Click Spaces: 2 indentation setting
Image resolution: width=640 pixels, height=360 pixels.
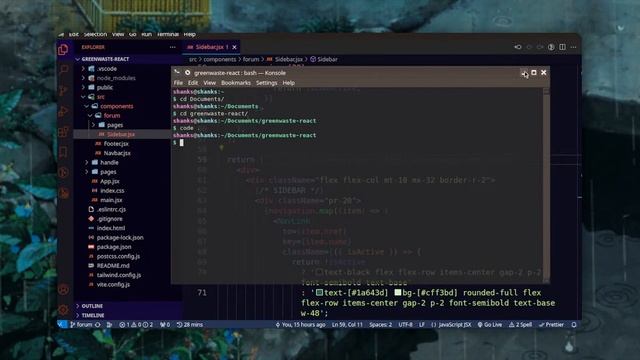coord(380,325)
